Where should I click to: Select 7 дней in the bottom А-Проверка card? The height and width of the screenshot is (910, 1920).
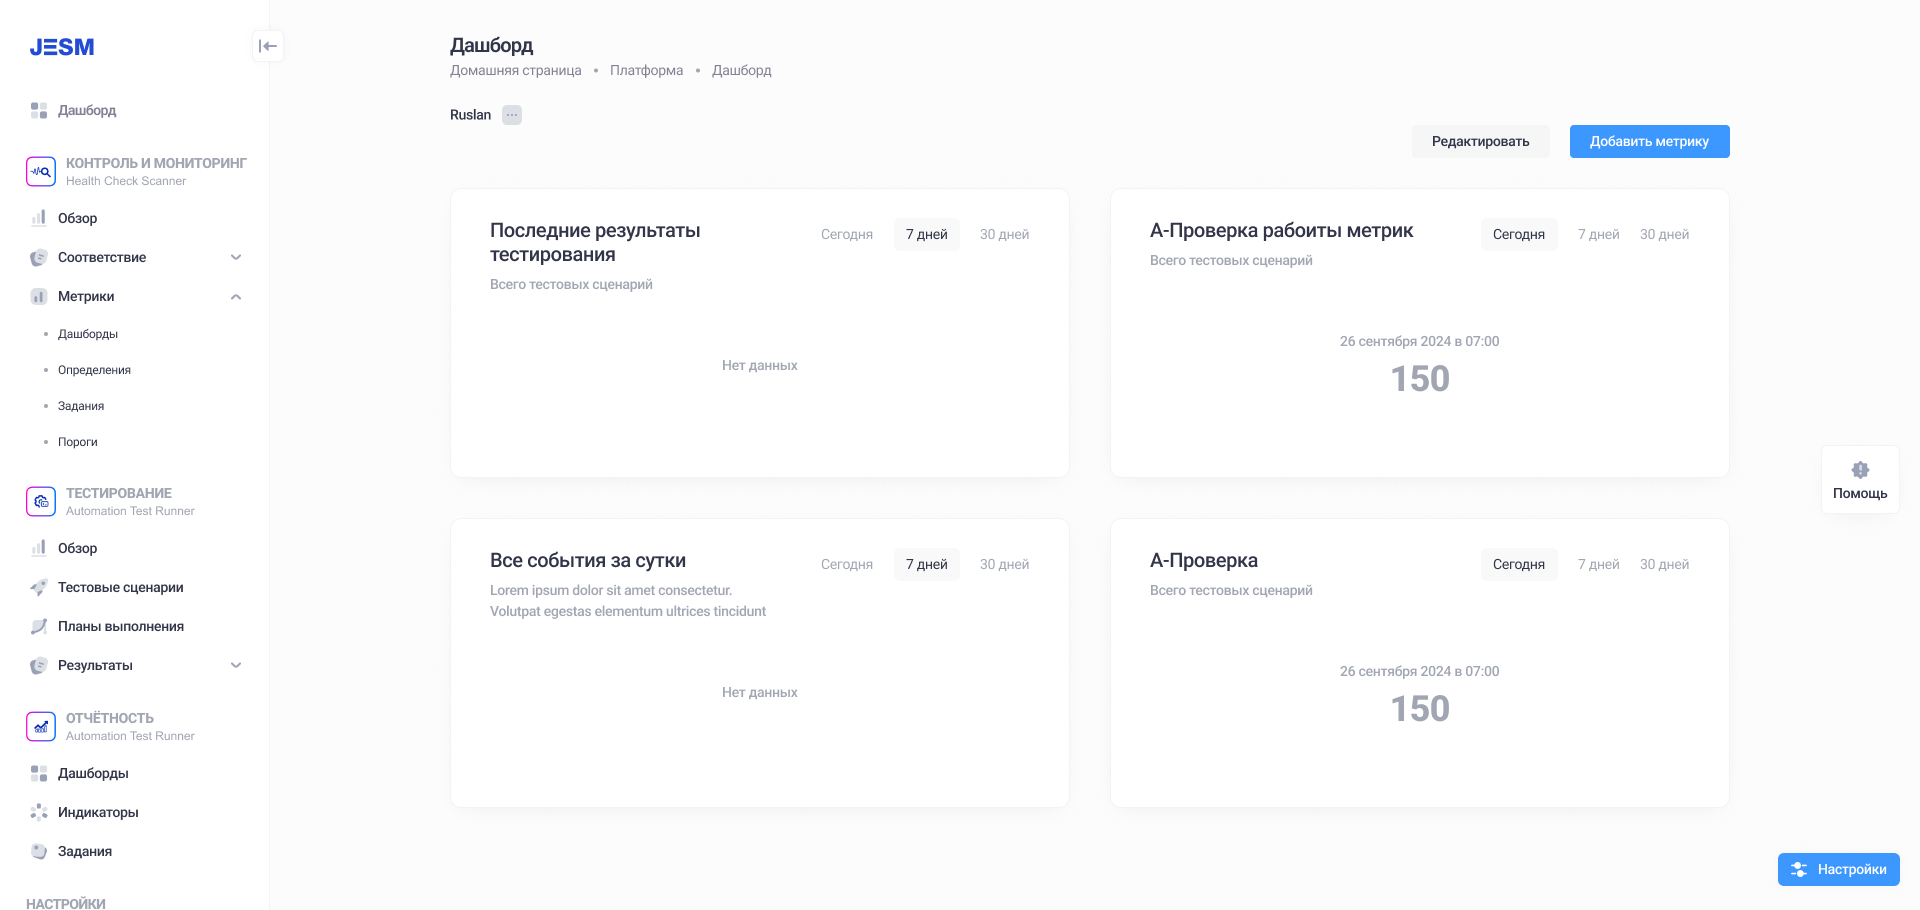pos(1598,564)
